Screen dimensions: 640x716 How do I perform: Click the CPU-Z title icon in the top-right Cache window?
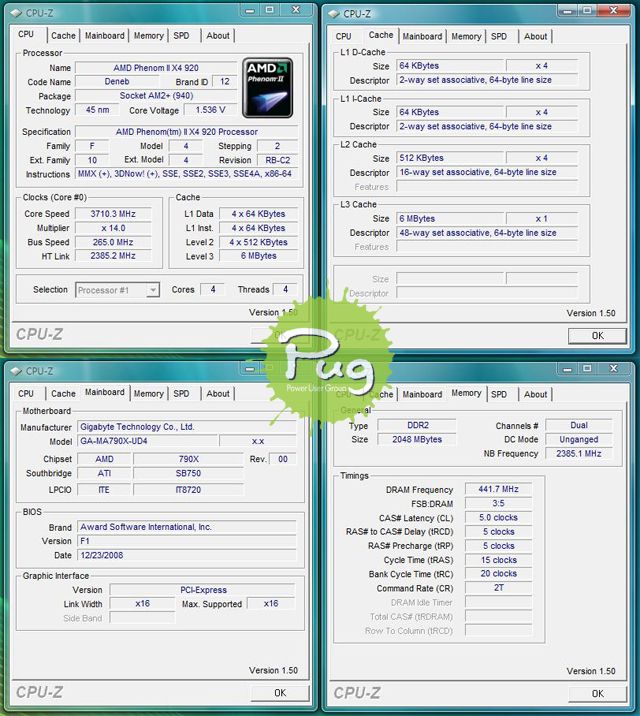334,14
